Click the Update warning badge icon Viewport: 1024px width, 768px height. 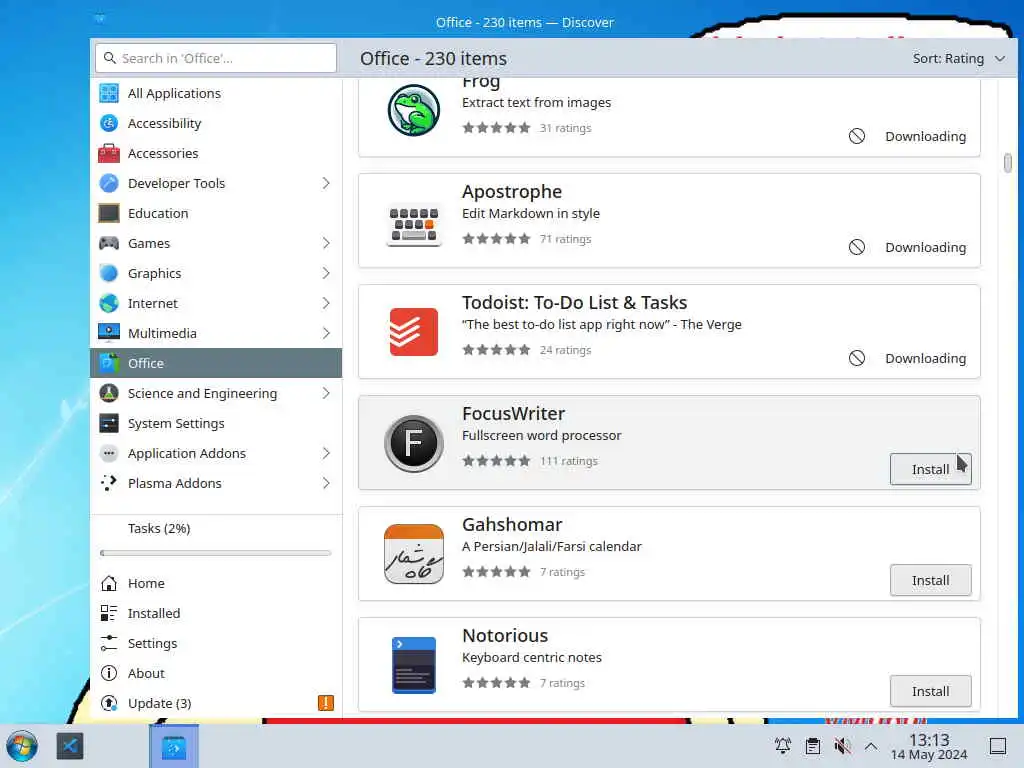coord(326,703)
